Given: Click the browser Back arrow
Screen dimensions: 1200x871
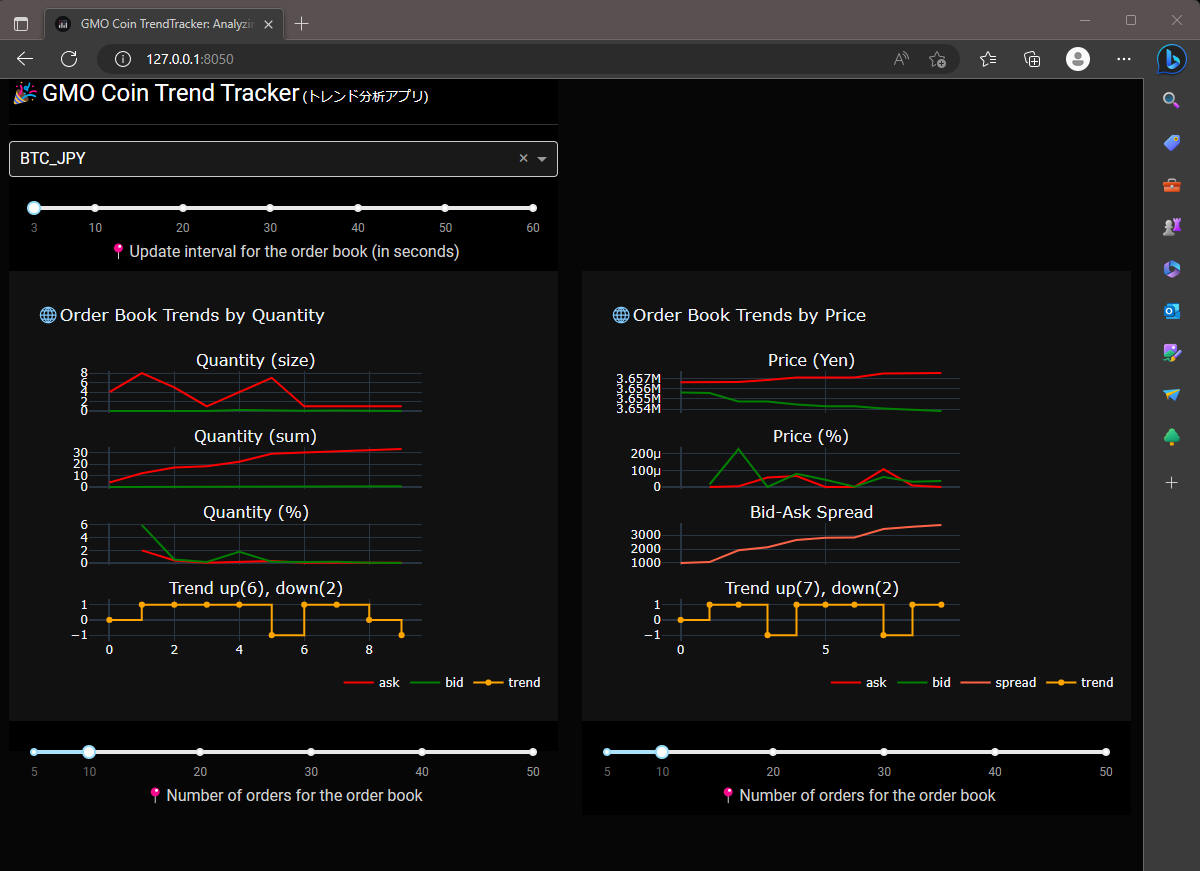Looking at the screenshot, I should point(25,59).
